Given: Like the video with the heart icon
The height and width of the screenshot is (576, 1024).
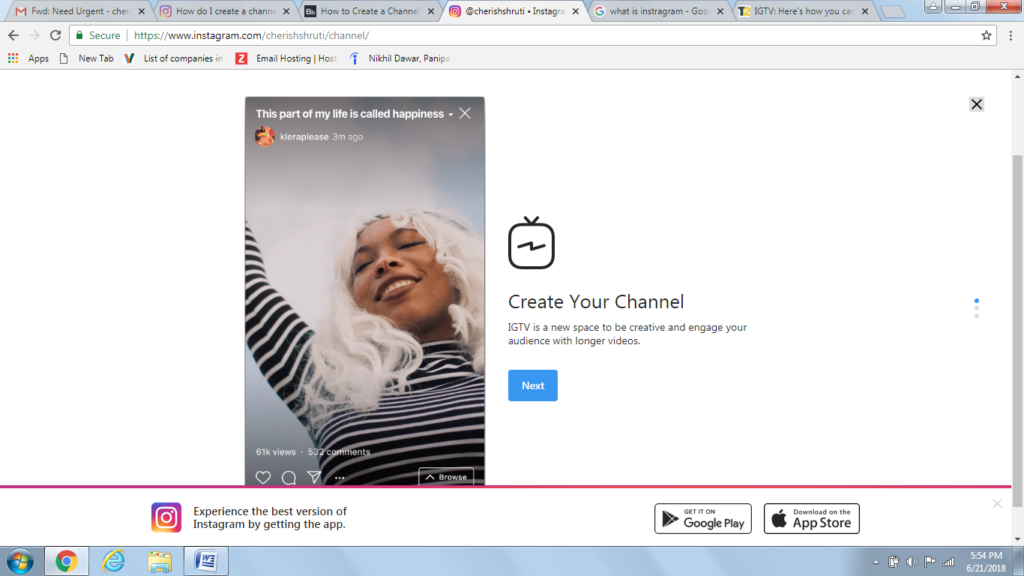Looking at the screenshot, I should click(263, 477).
